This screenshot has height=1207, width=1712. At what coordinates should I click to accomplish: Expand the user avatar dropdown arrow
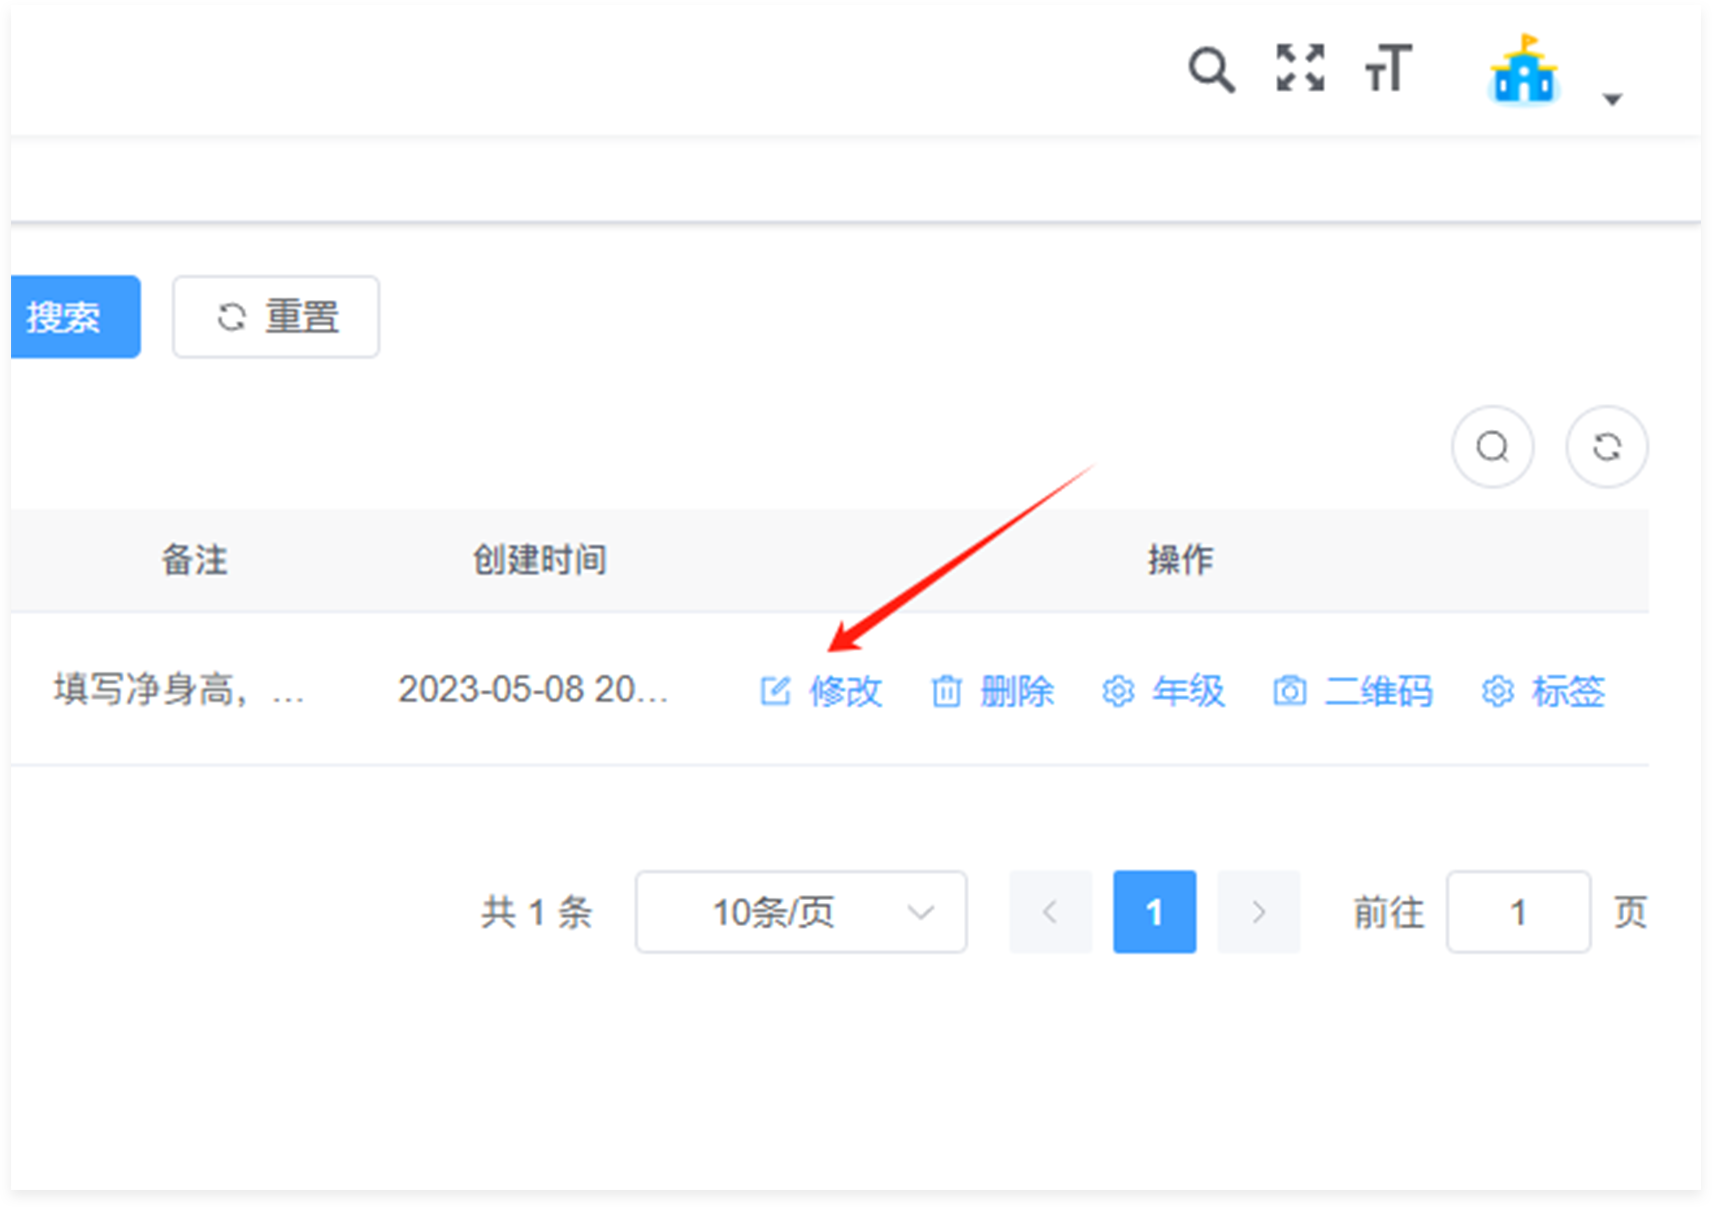pos(1612,99)
